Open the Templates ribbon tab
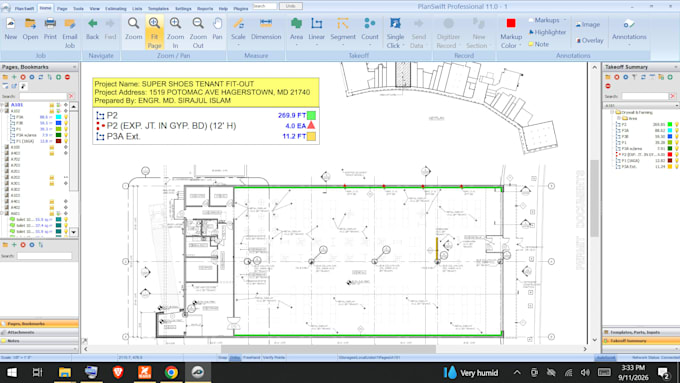The image size is (680, 383). coord(158,8)
